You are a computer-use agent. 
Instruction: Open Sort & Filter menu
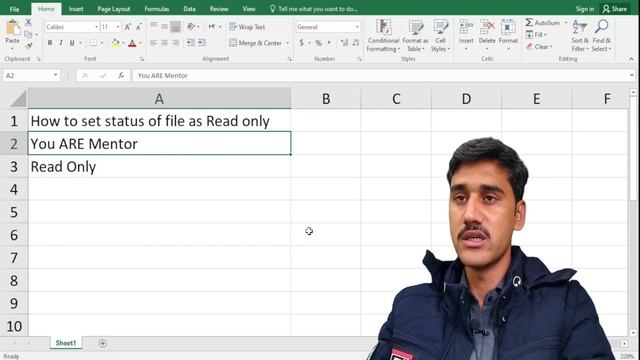[580, 36]
